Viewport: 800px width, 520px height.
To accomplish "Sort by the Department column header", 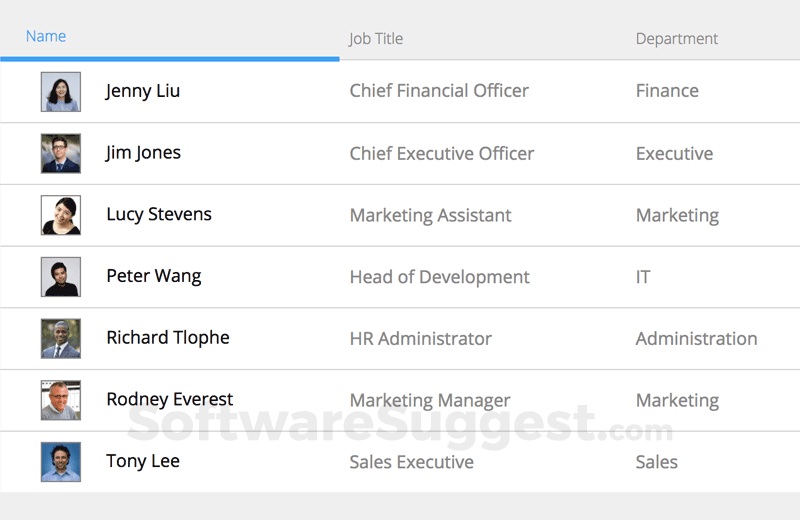I will tap(677, 39).
